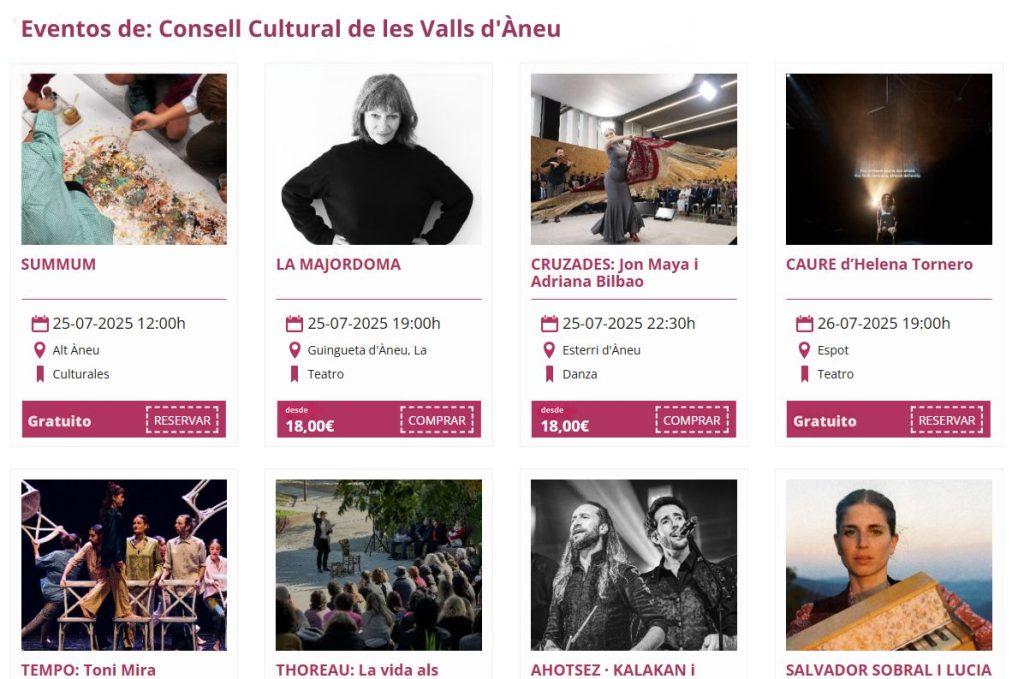Click the bookmark icon next to Danza
The height and width of the screenshot is (679, 1024).
point(549,374)
